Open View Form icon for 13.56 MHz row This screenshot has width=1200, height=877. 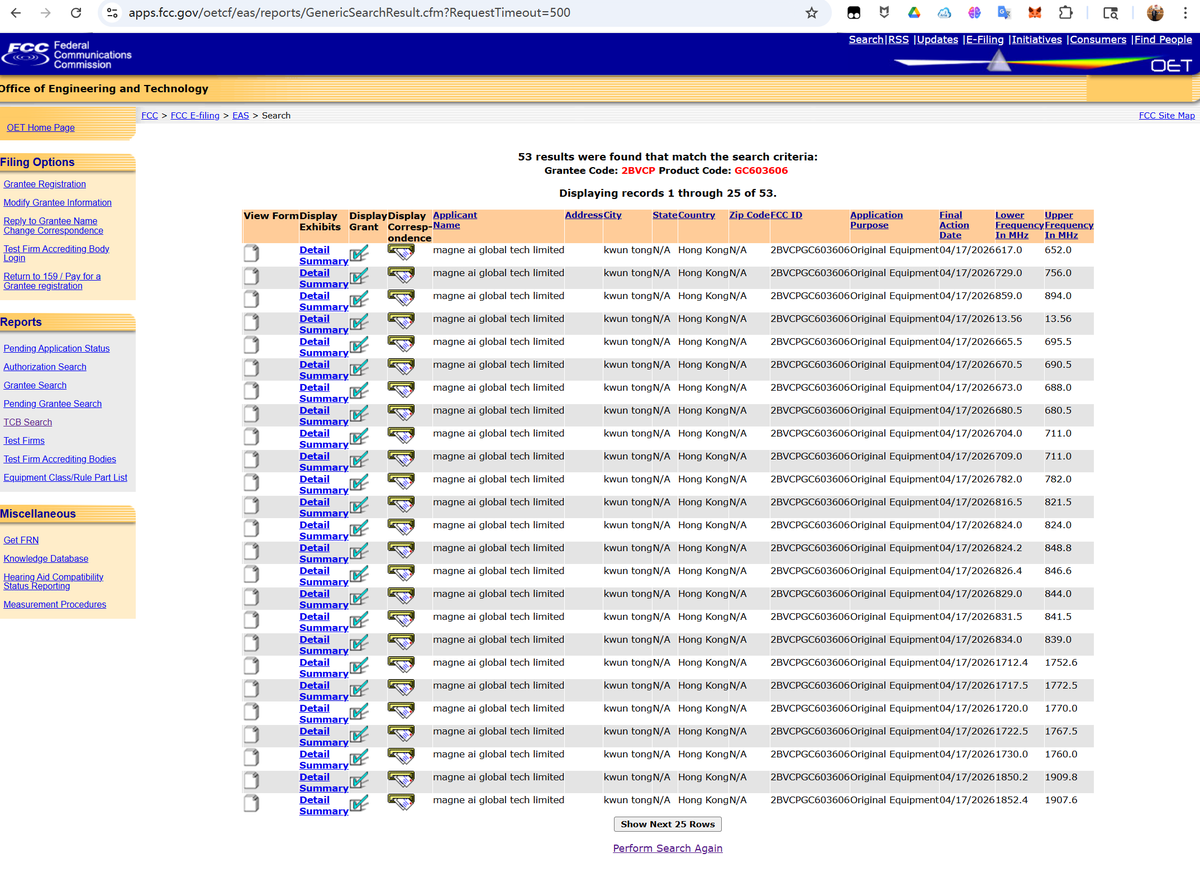pyautogui.click(x=252, y=322)
